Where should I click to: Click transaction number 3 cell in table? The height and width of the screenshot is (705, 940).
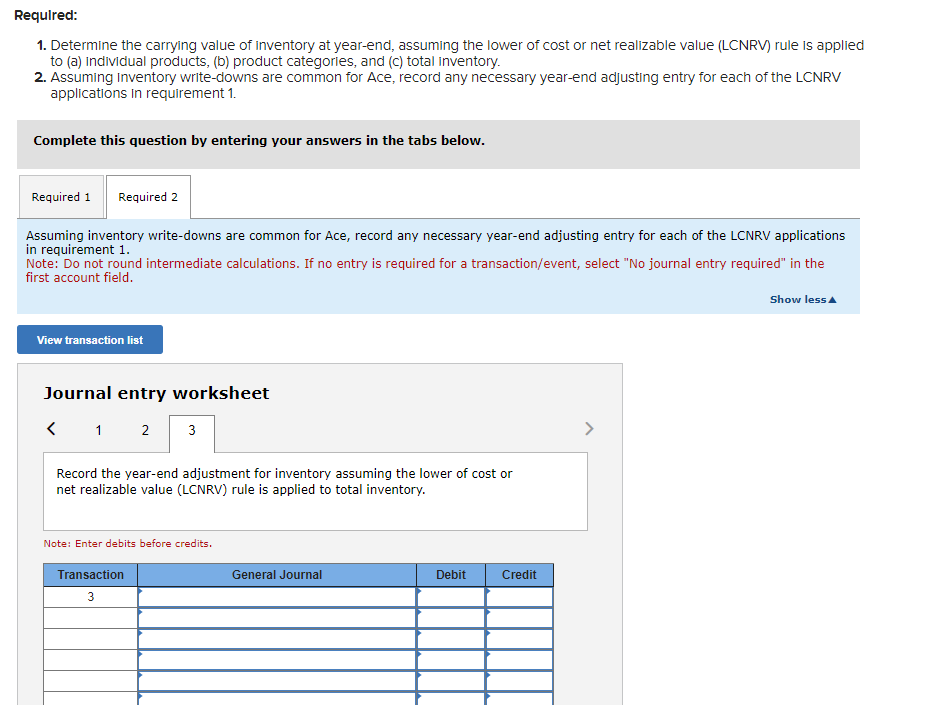[x=91, y=597]
